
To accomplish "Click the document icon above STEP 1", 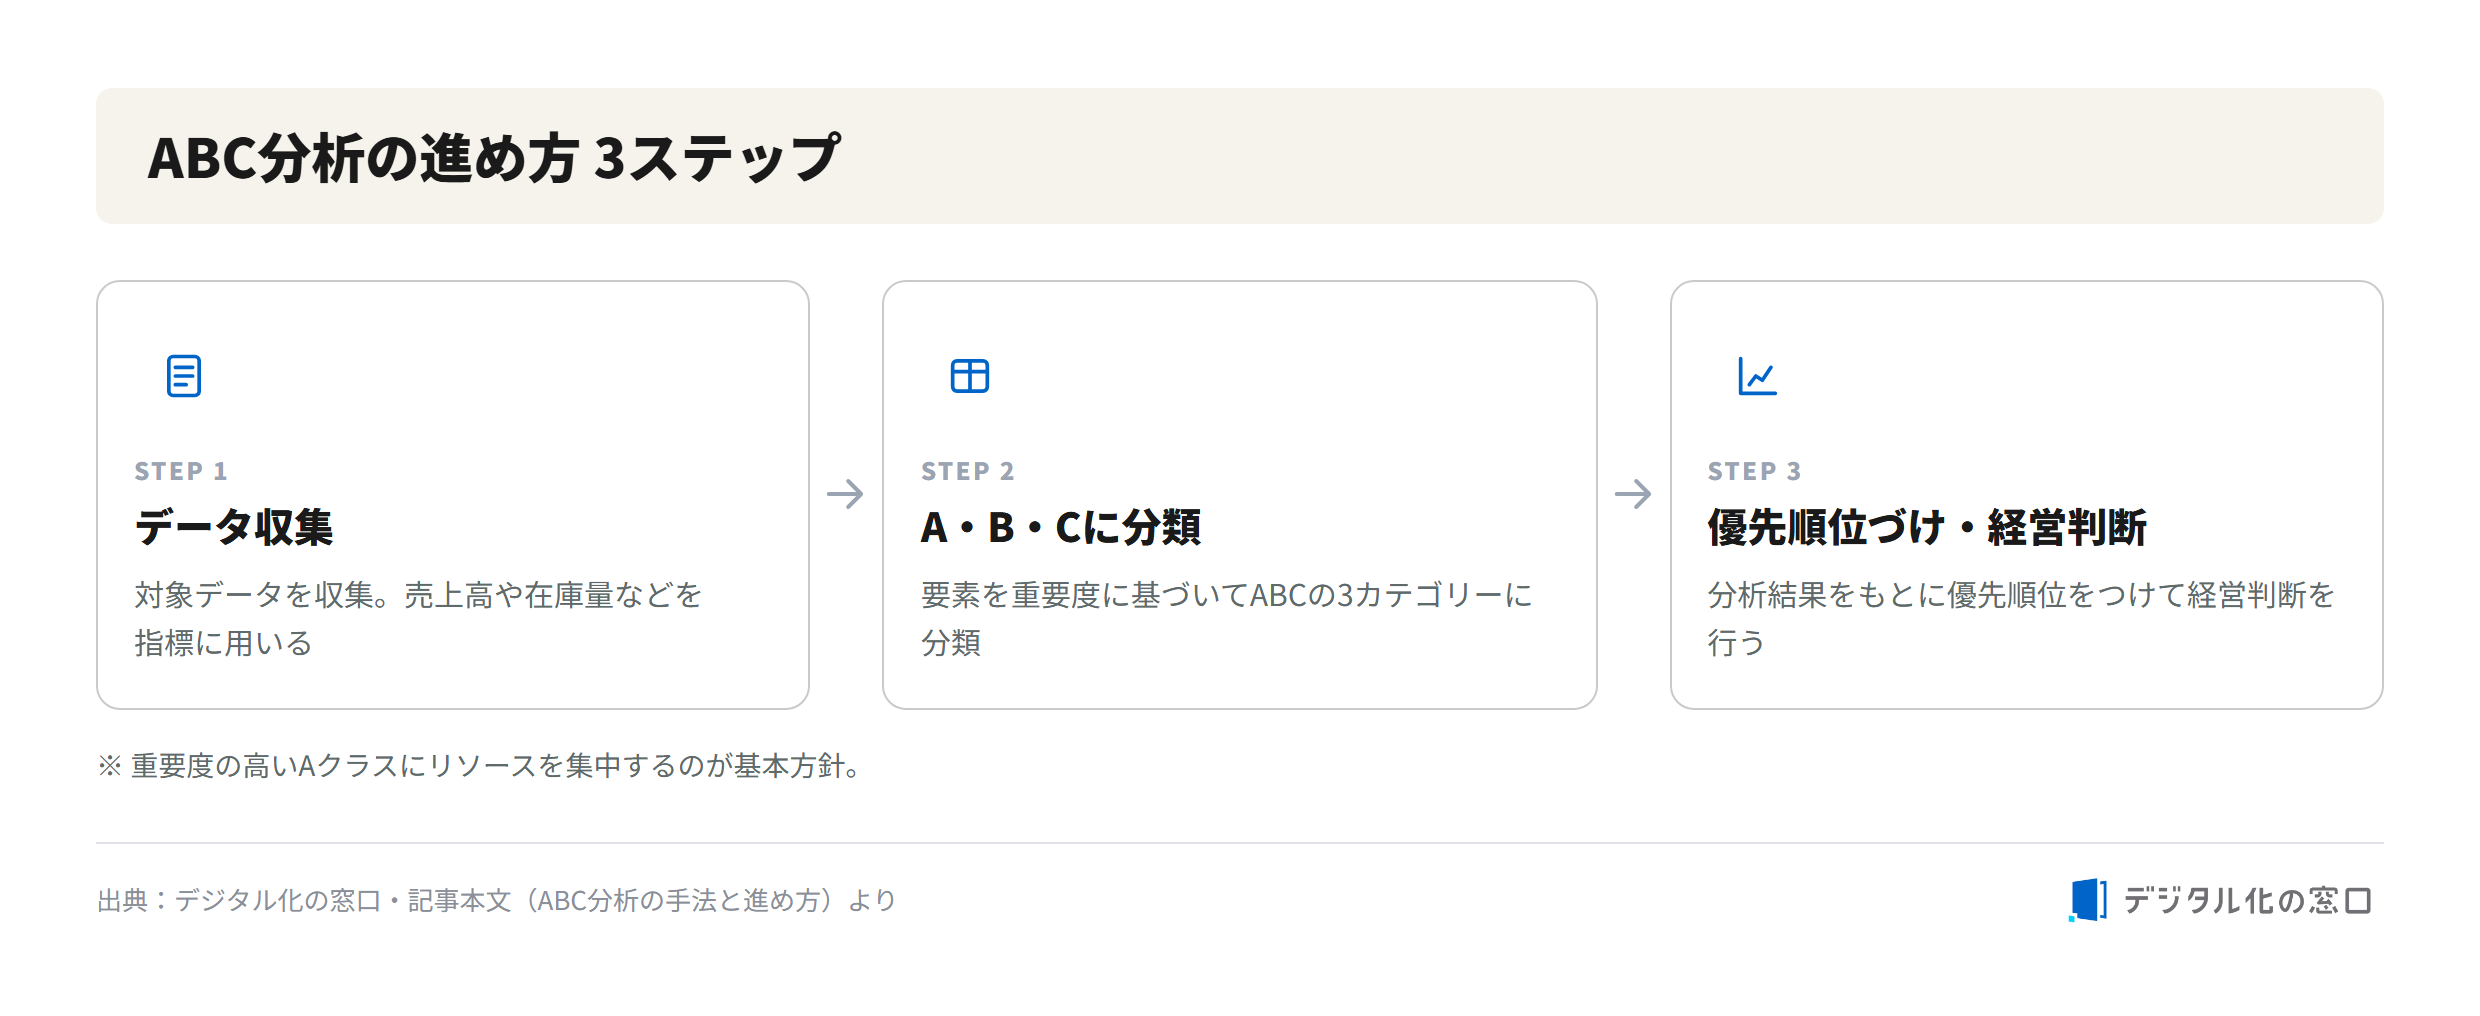I will (183, 376).
